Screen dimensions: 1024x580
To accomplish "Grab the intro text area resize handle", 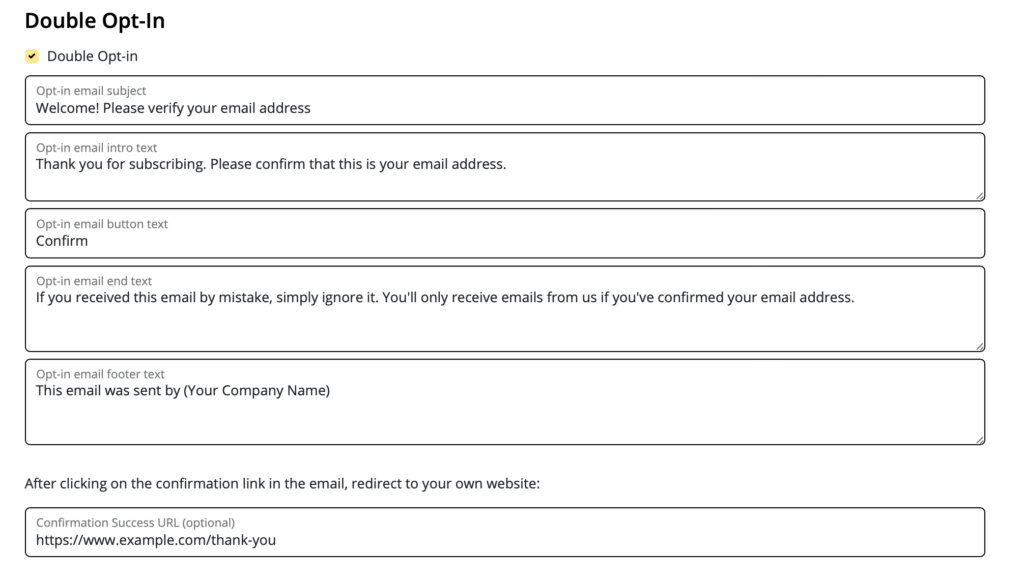I will tap(980, 196).
